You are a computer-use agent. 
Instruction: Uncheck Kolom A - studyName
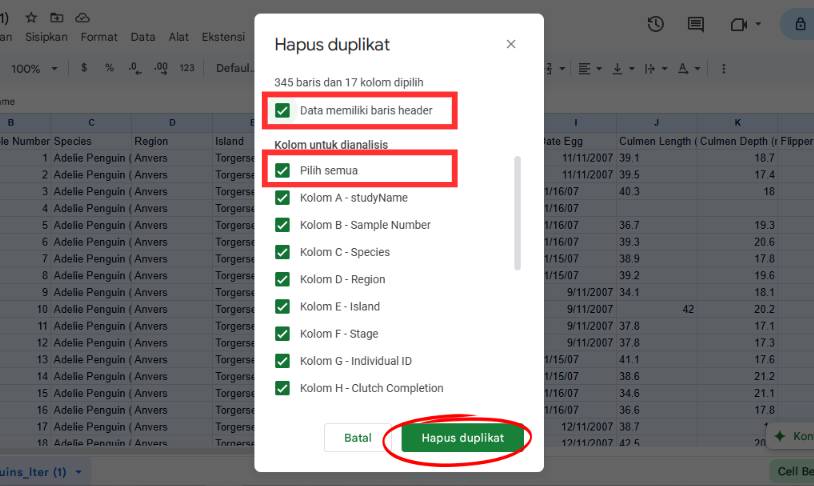click(282, 198)
